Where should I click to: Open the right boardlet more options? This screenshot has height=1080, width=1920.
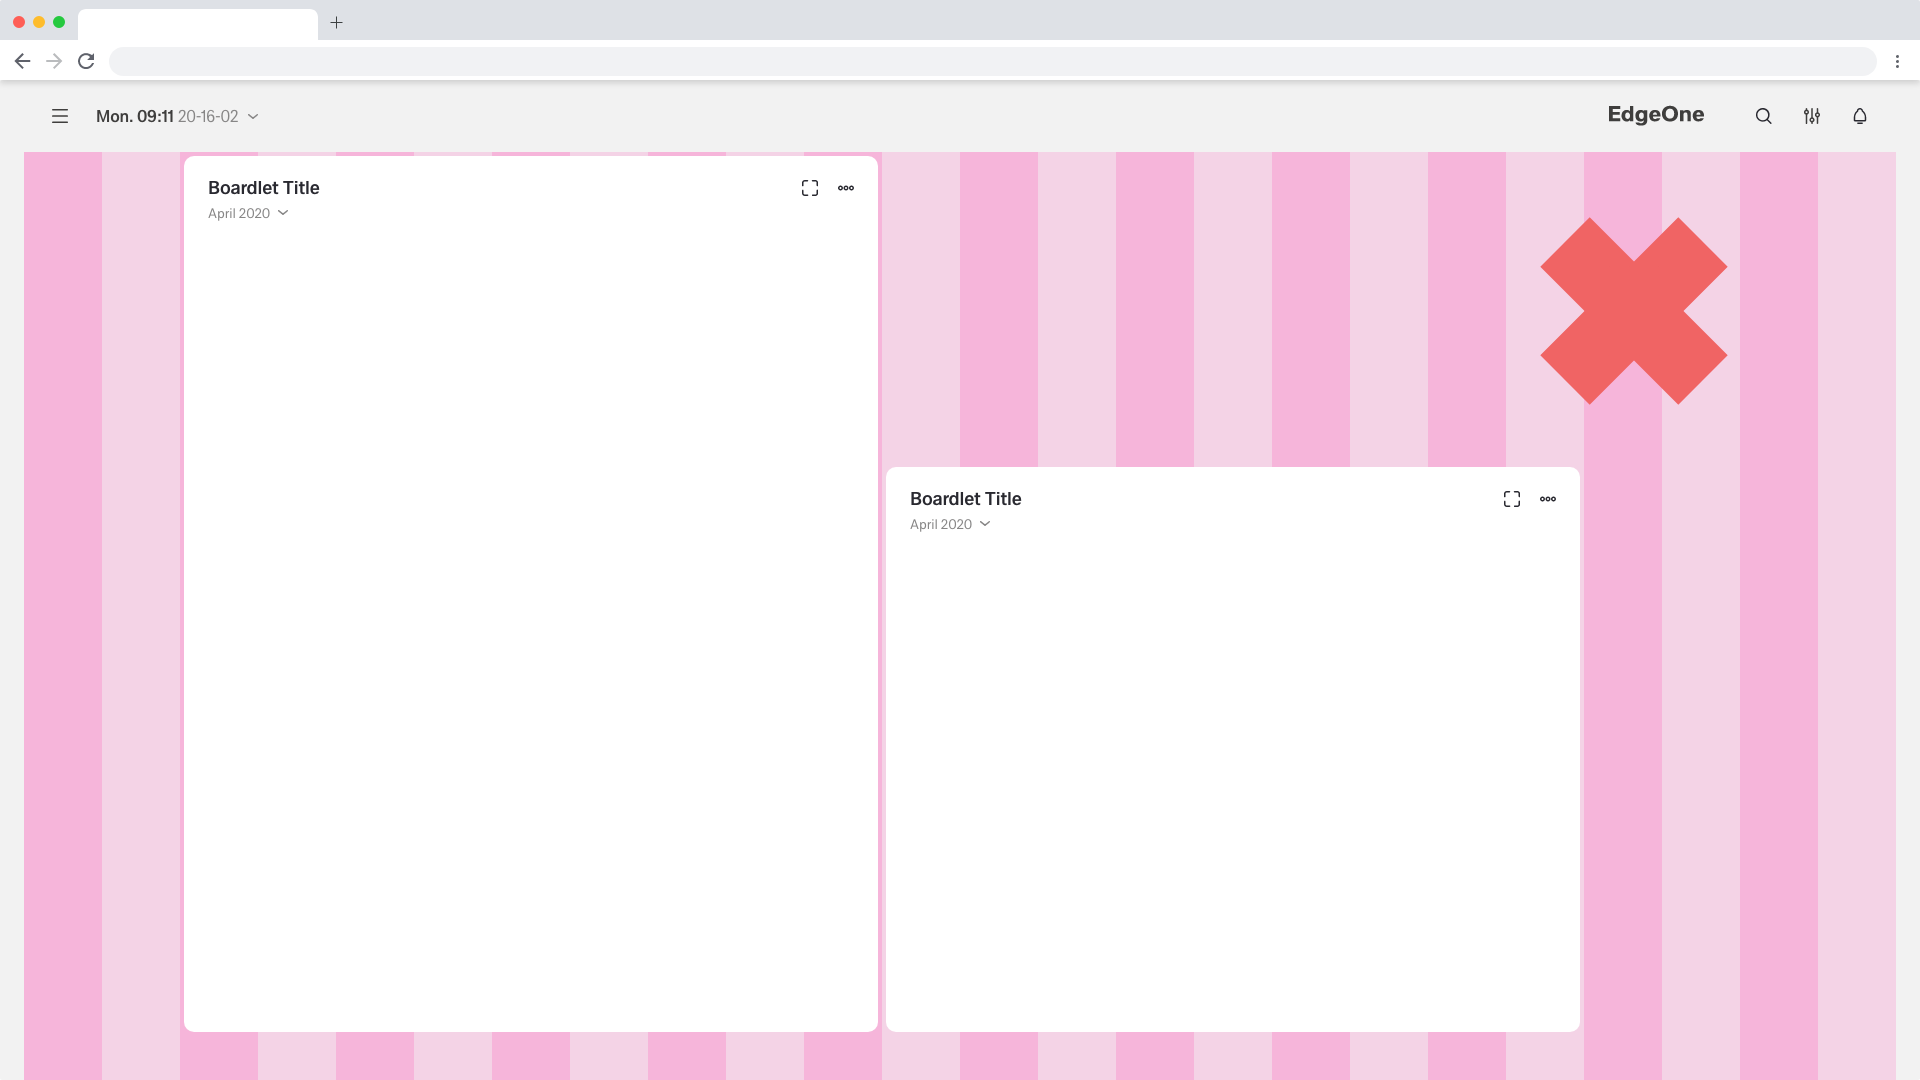(x=1548, y=499)
